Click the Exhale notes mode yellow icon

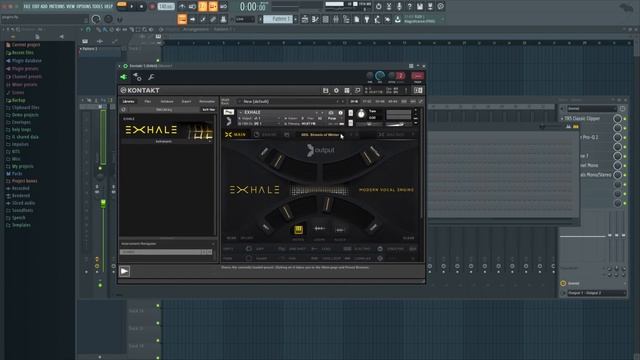pyautogui.click(x=298, y=229)
